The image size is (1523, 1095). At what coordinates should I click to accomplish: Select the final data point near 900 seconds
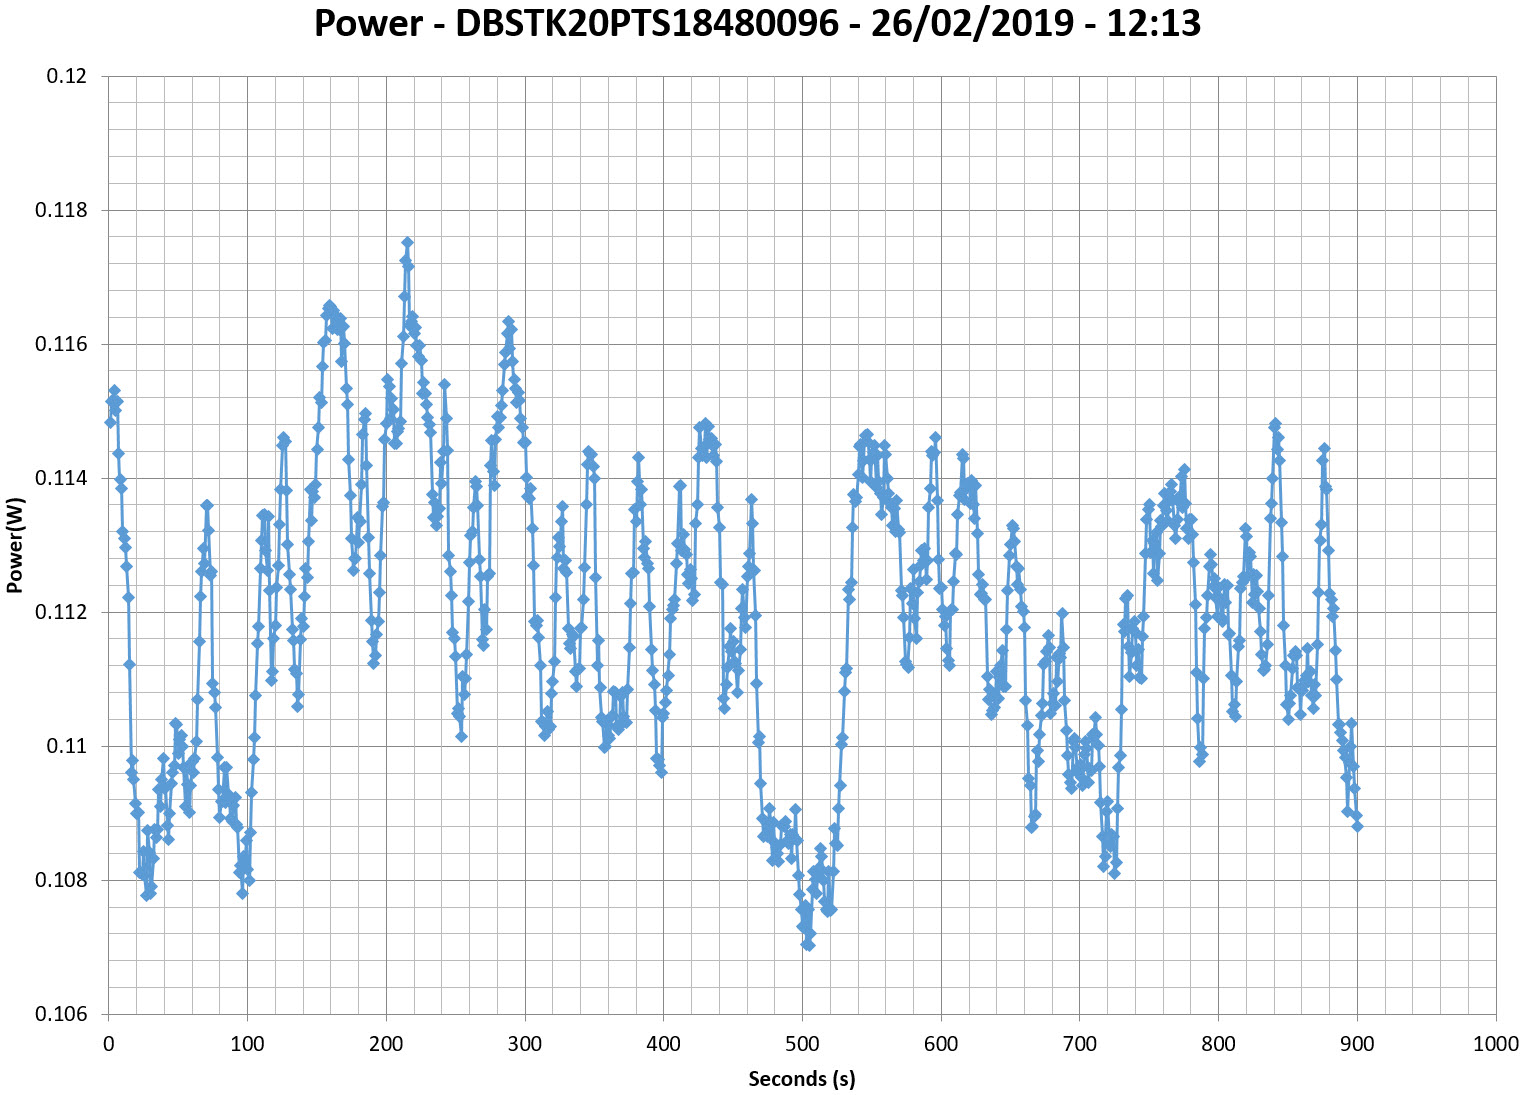tap(1357, 826)
